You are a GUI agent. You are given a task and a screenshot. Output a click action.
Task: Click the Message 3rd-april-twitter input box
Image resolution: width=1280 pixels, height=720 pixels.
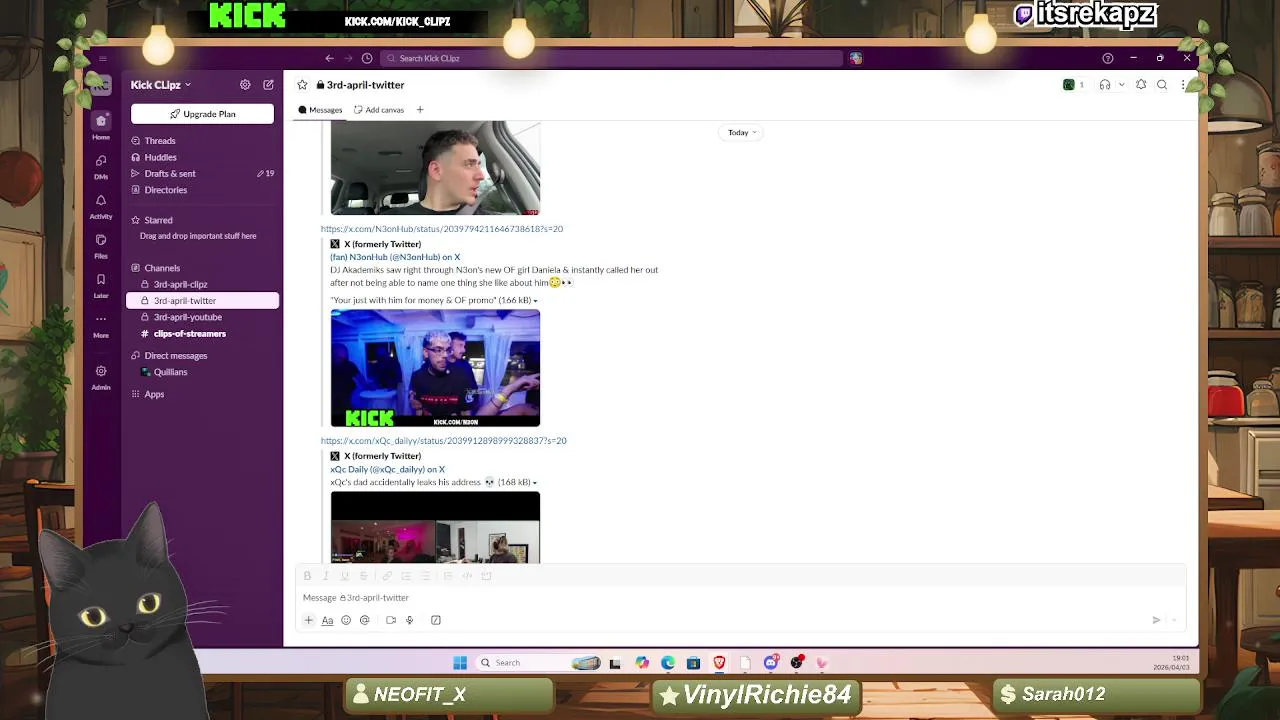pyautogui.click(x=740, y=598)
